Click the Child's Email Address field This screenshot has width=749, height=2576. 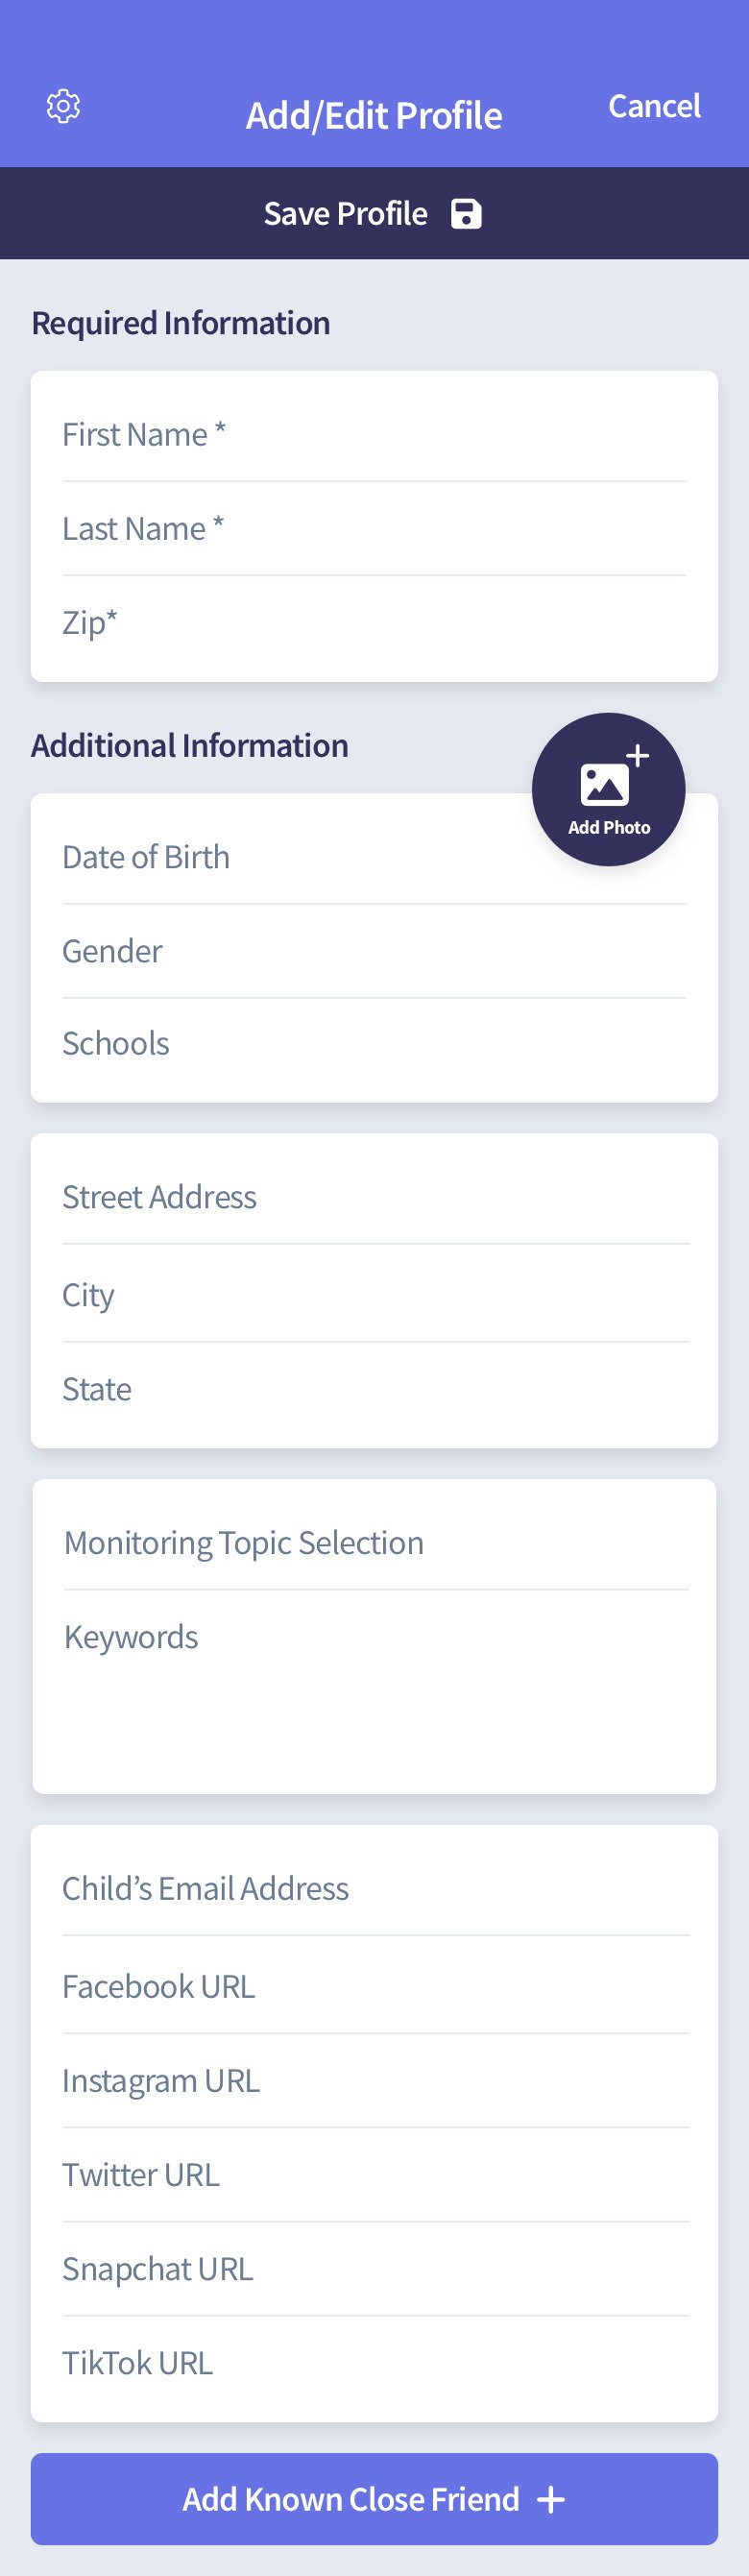(x=374, y=1888)
